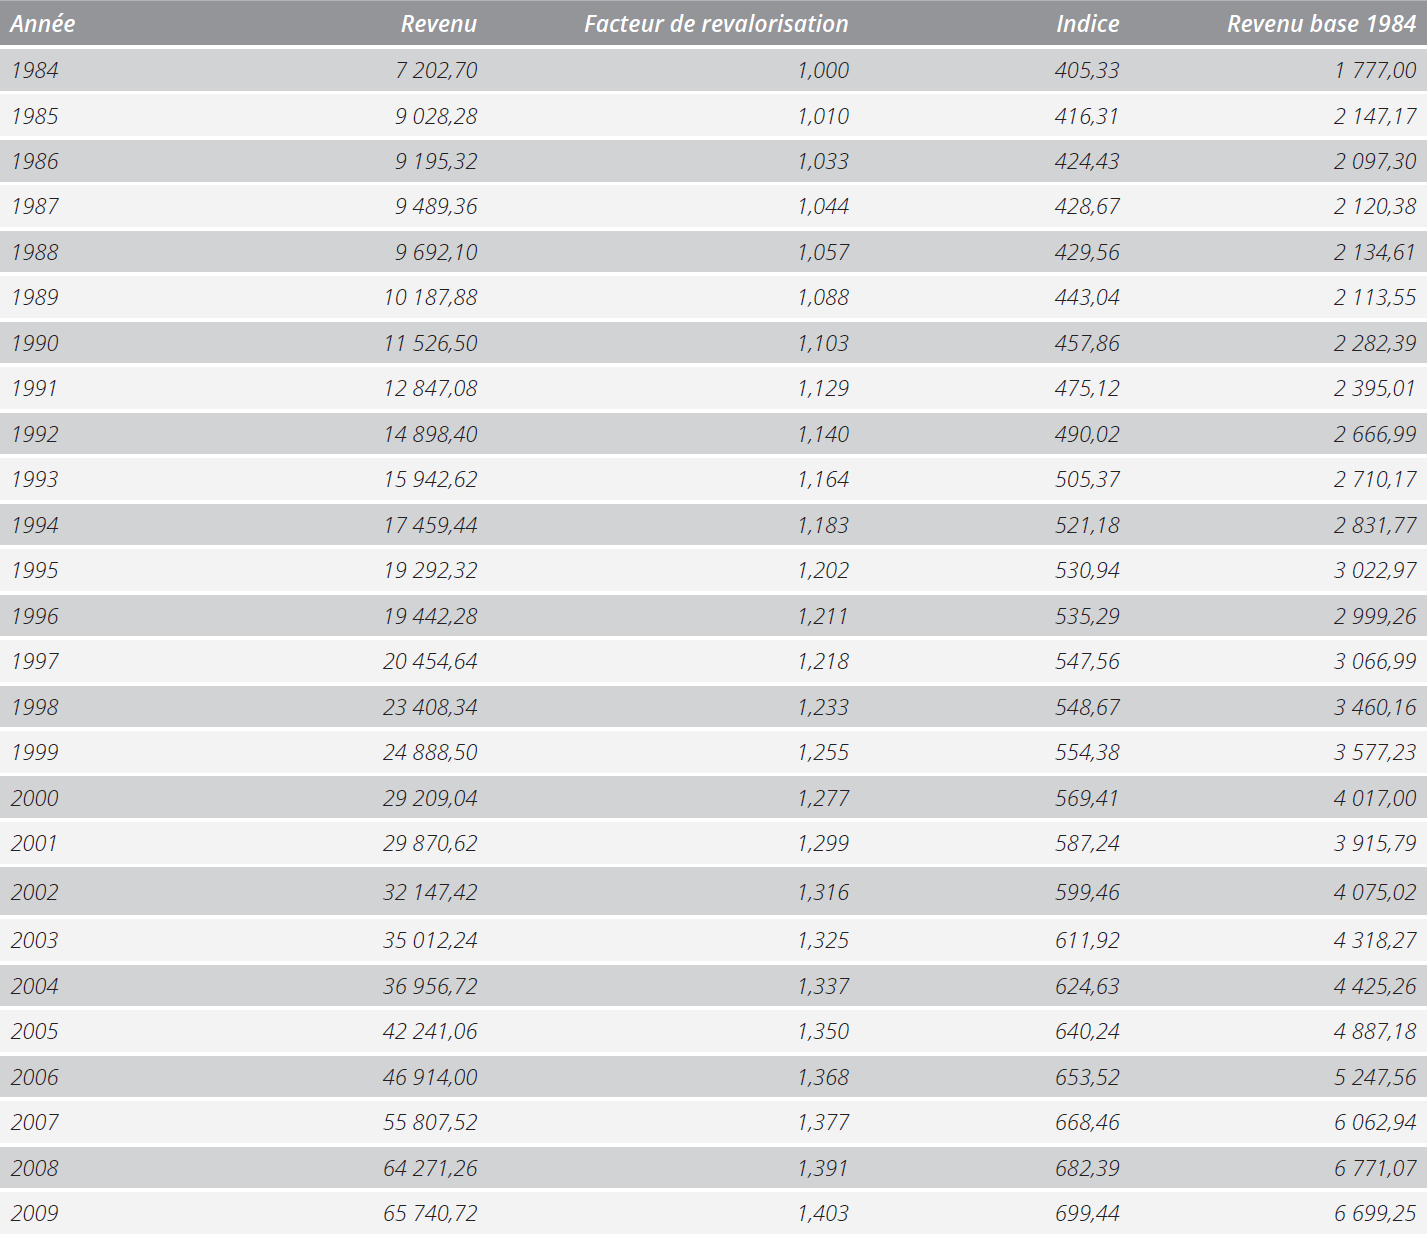Select the index value 668,46
The height and width of the screenshot is (1235, 1427).
tap(1087, 1122)
